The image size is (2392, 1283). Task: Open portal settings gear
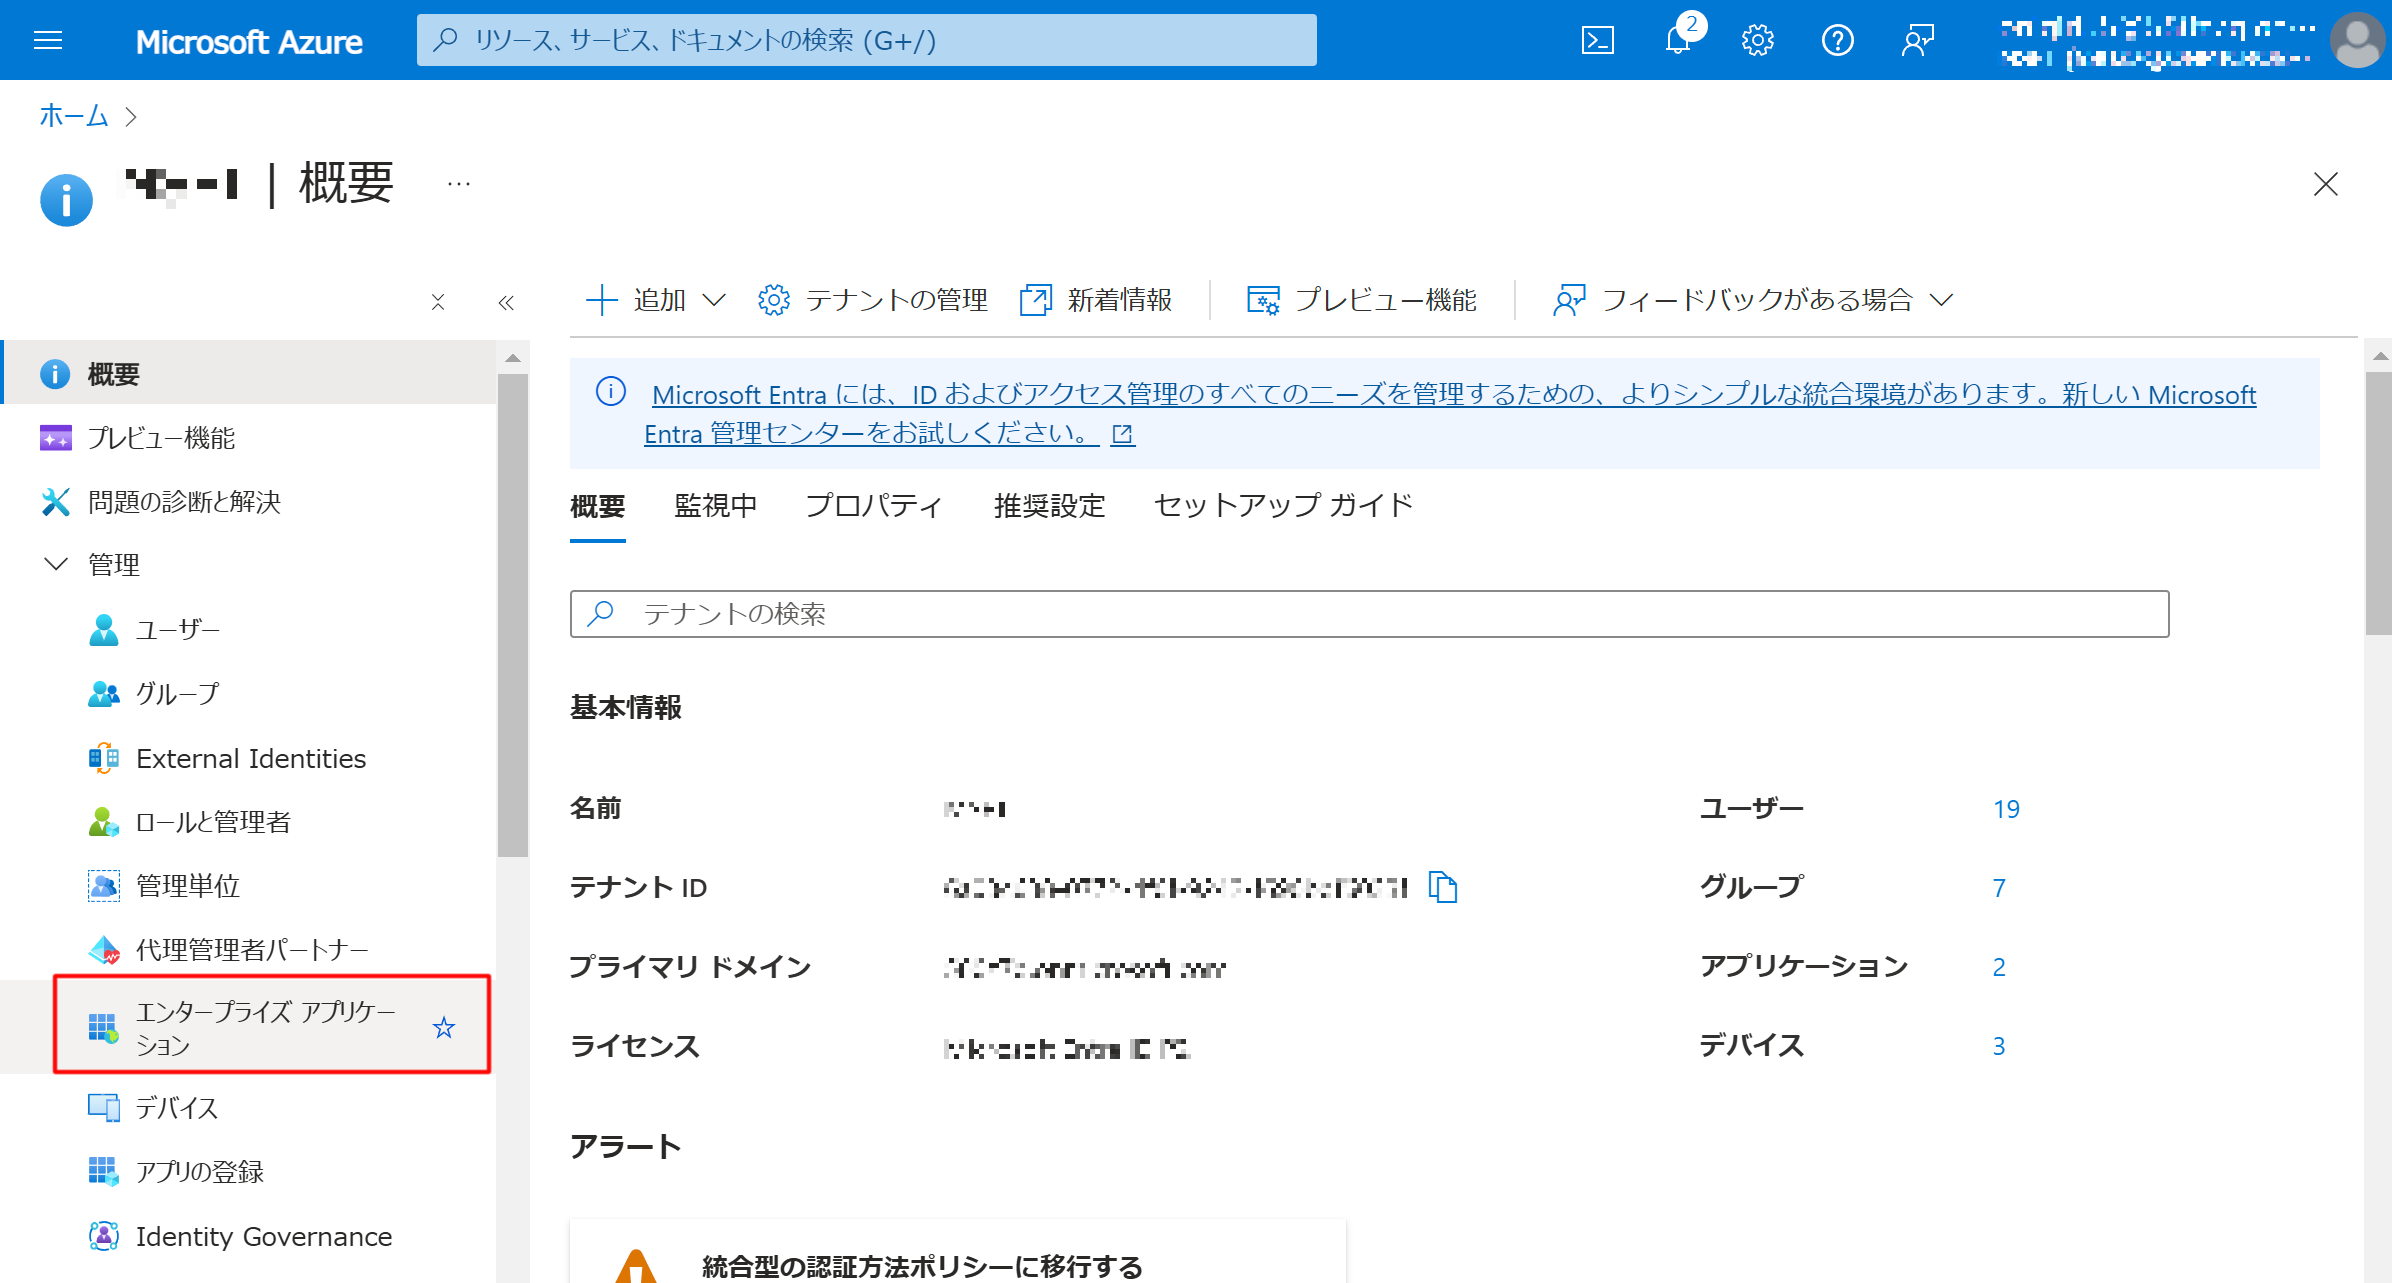1757,40
